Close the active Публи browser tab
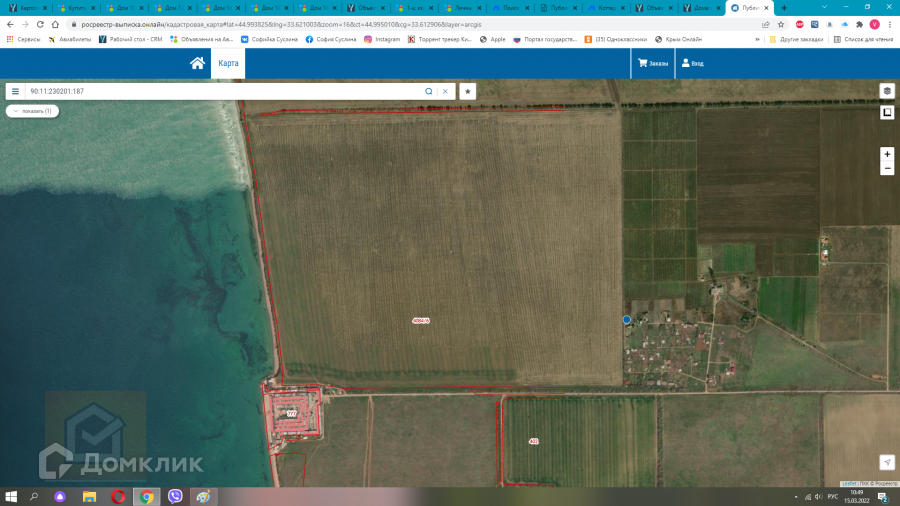This screenshot has width=900, height=506. [766, 8]
